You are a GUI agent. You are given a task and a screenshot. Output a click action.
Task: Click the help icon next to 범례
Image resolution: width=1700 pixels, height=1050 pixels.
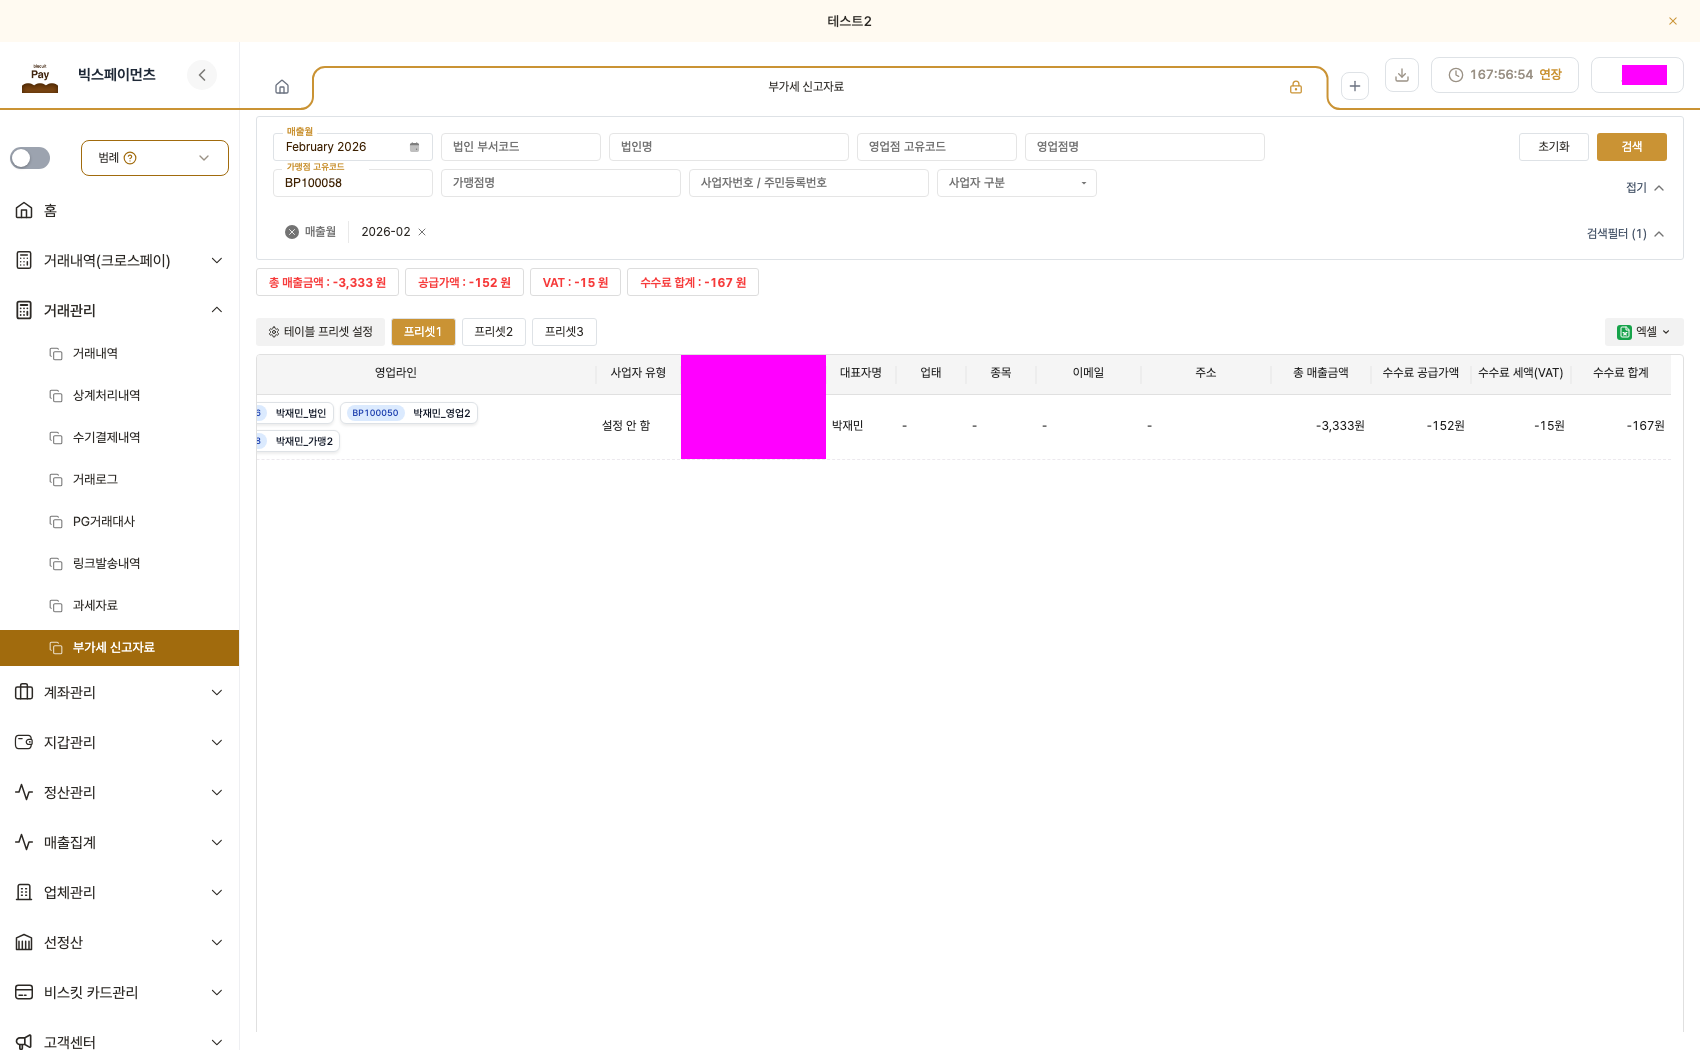[130, 158]
